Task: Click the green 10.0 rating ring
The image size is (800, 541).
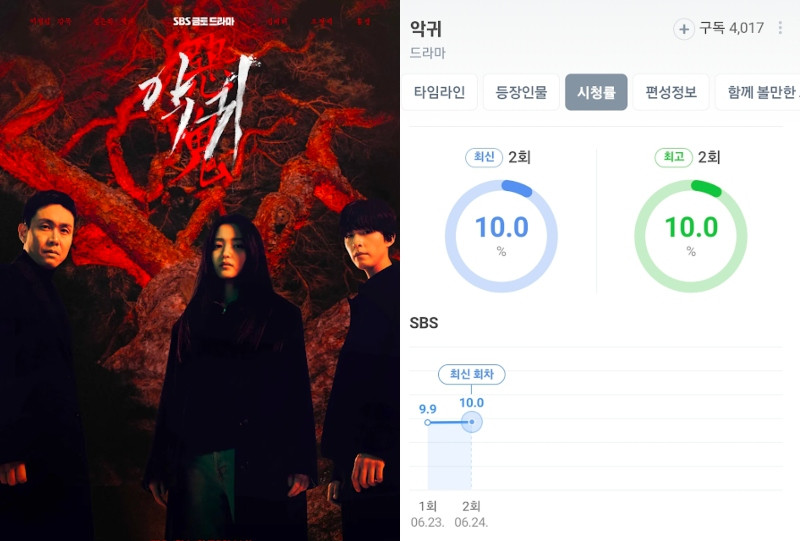Action: [691, 236]
